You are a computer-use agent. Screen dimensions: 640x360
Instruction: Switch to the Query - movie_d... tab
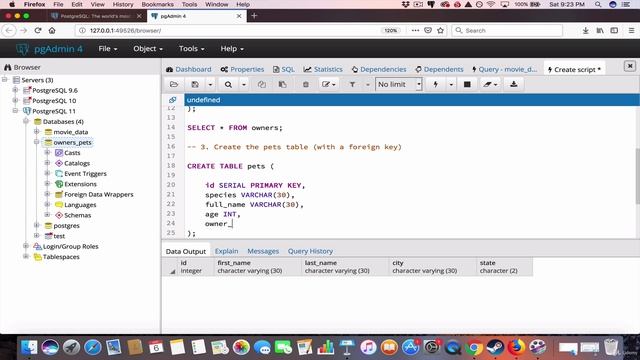pyautogui.click(x=504, y=69)
